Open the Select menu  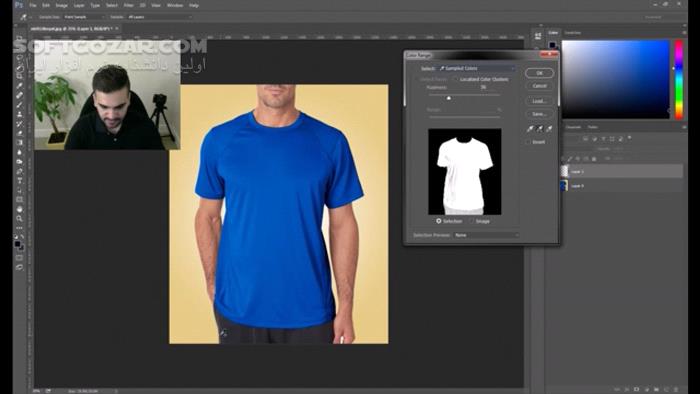click(112, 5)
